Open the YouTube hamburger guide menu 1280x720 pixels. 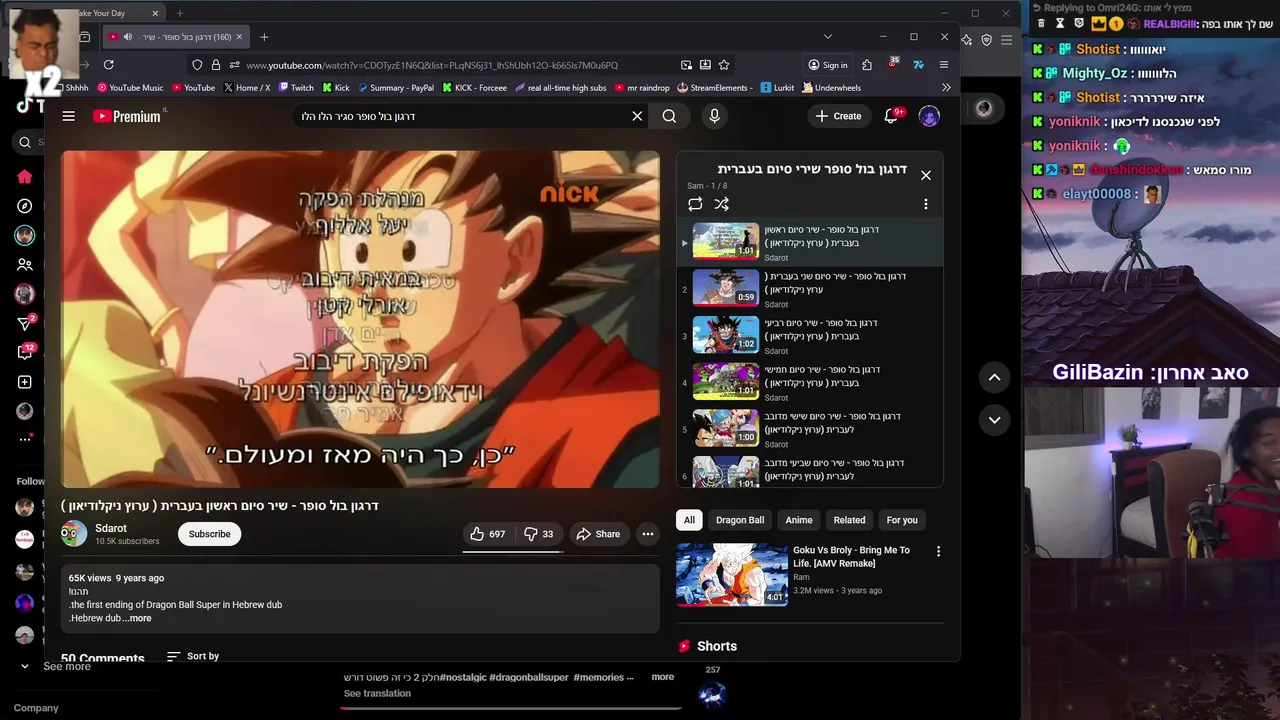[68, 116]
